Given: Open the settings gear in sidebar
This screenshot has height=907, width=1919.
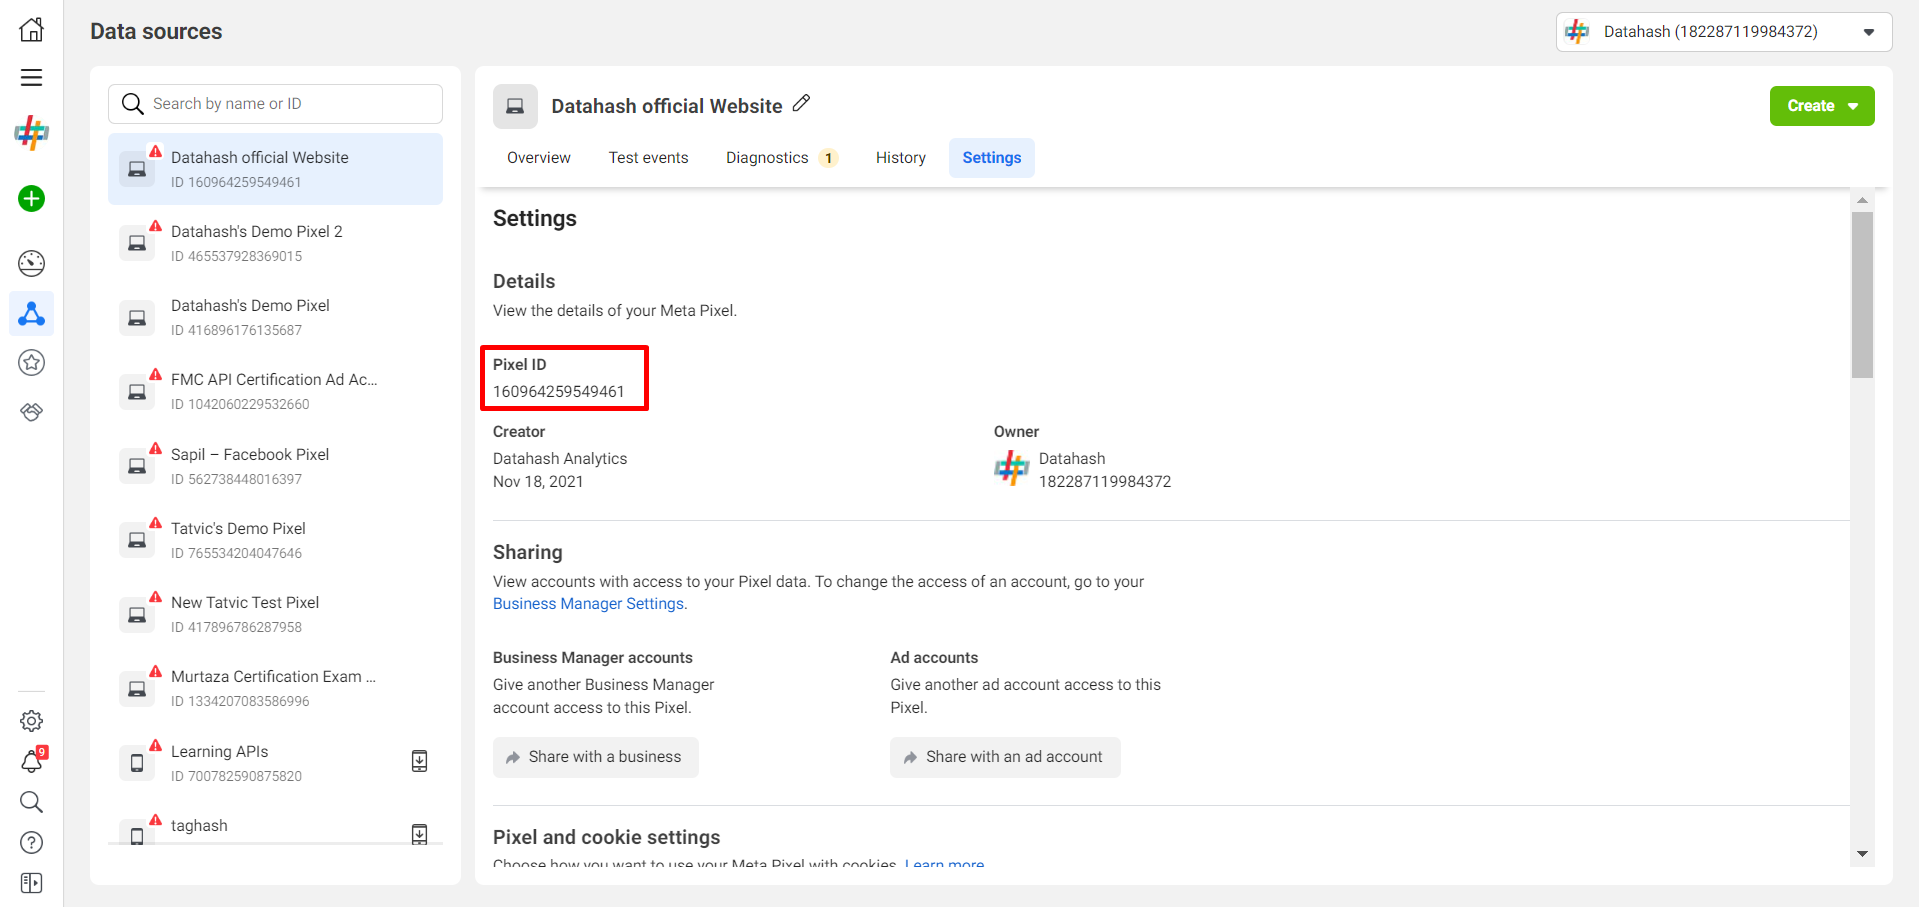Looking at the screenshot, I should tap(32, 721).
